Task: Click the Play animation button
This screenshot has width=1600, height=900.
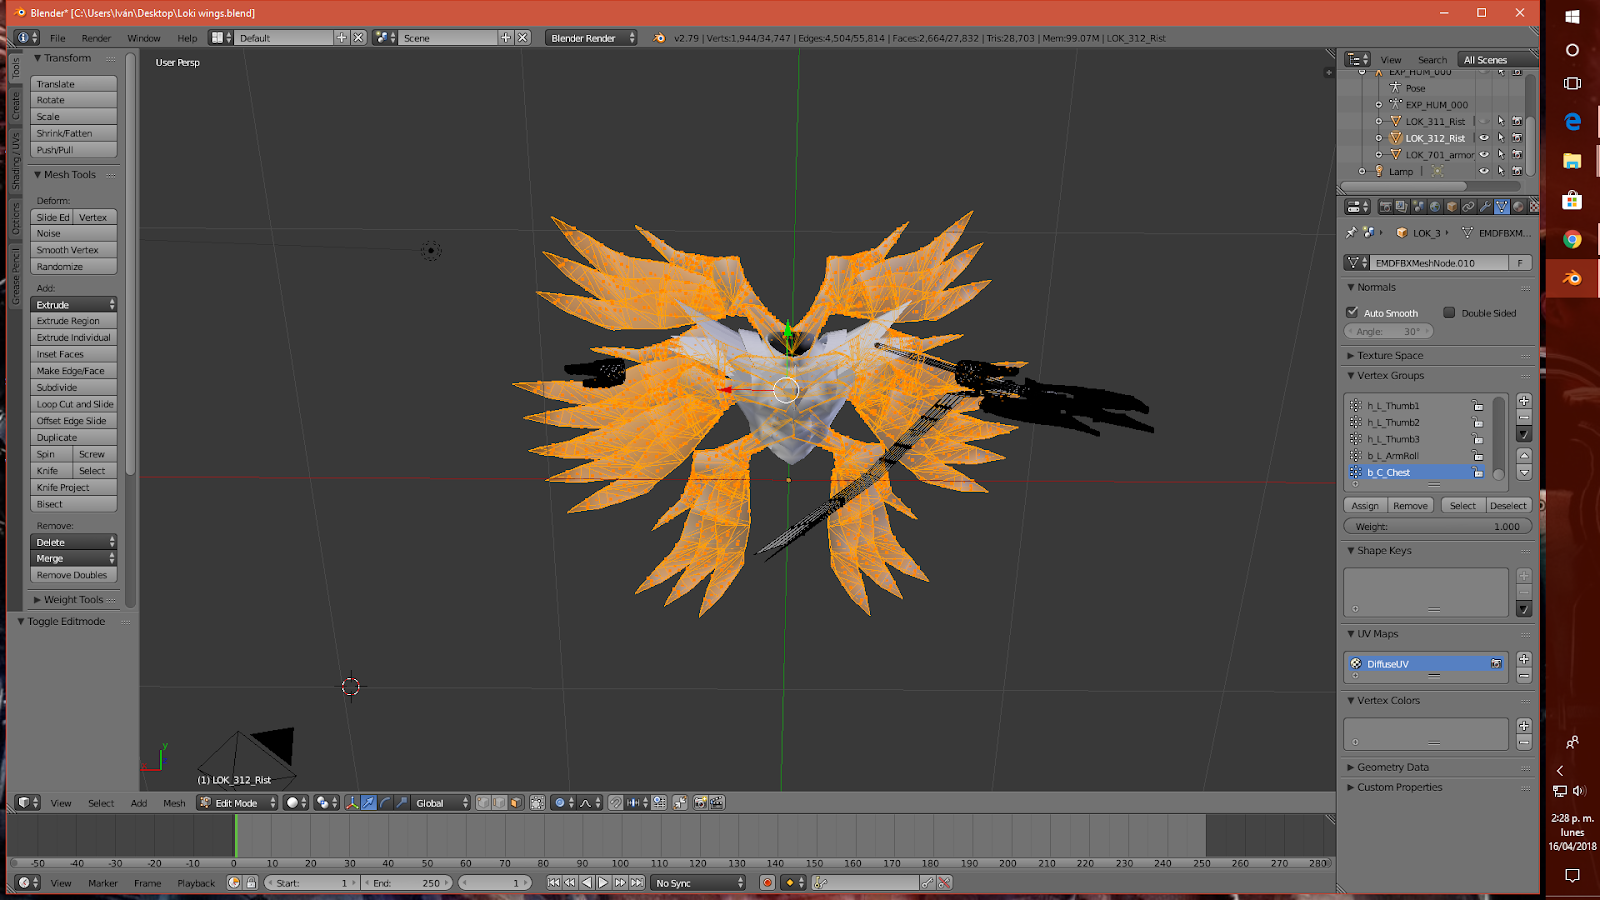Action: 605,883
